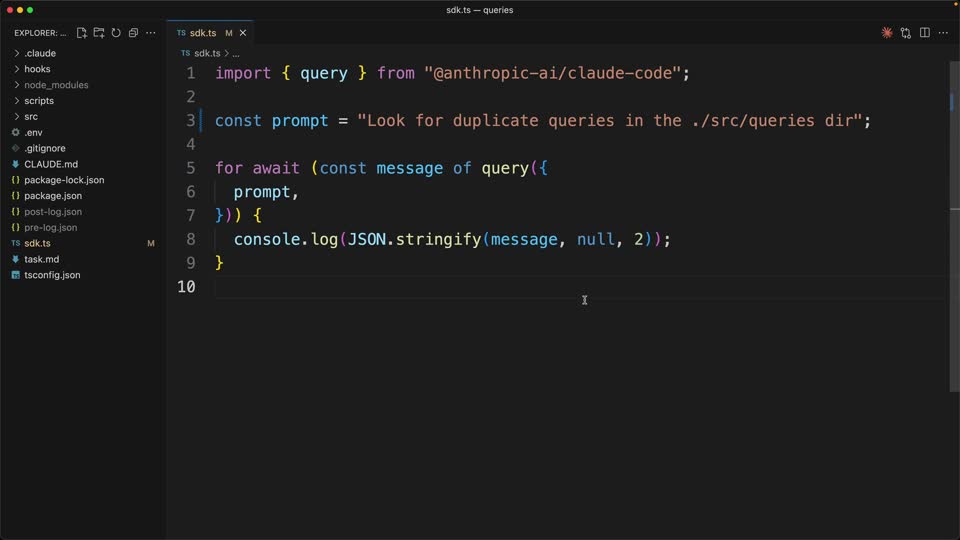The width and height of the screenshot is (960, 540).
Task: Split the editor to the right
Action: point(924,33)
